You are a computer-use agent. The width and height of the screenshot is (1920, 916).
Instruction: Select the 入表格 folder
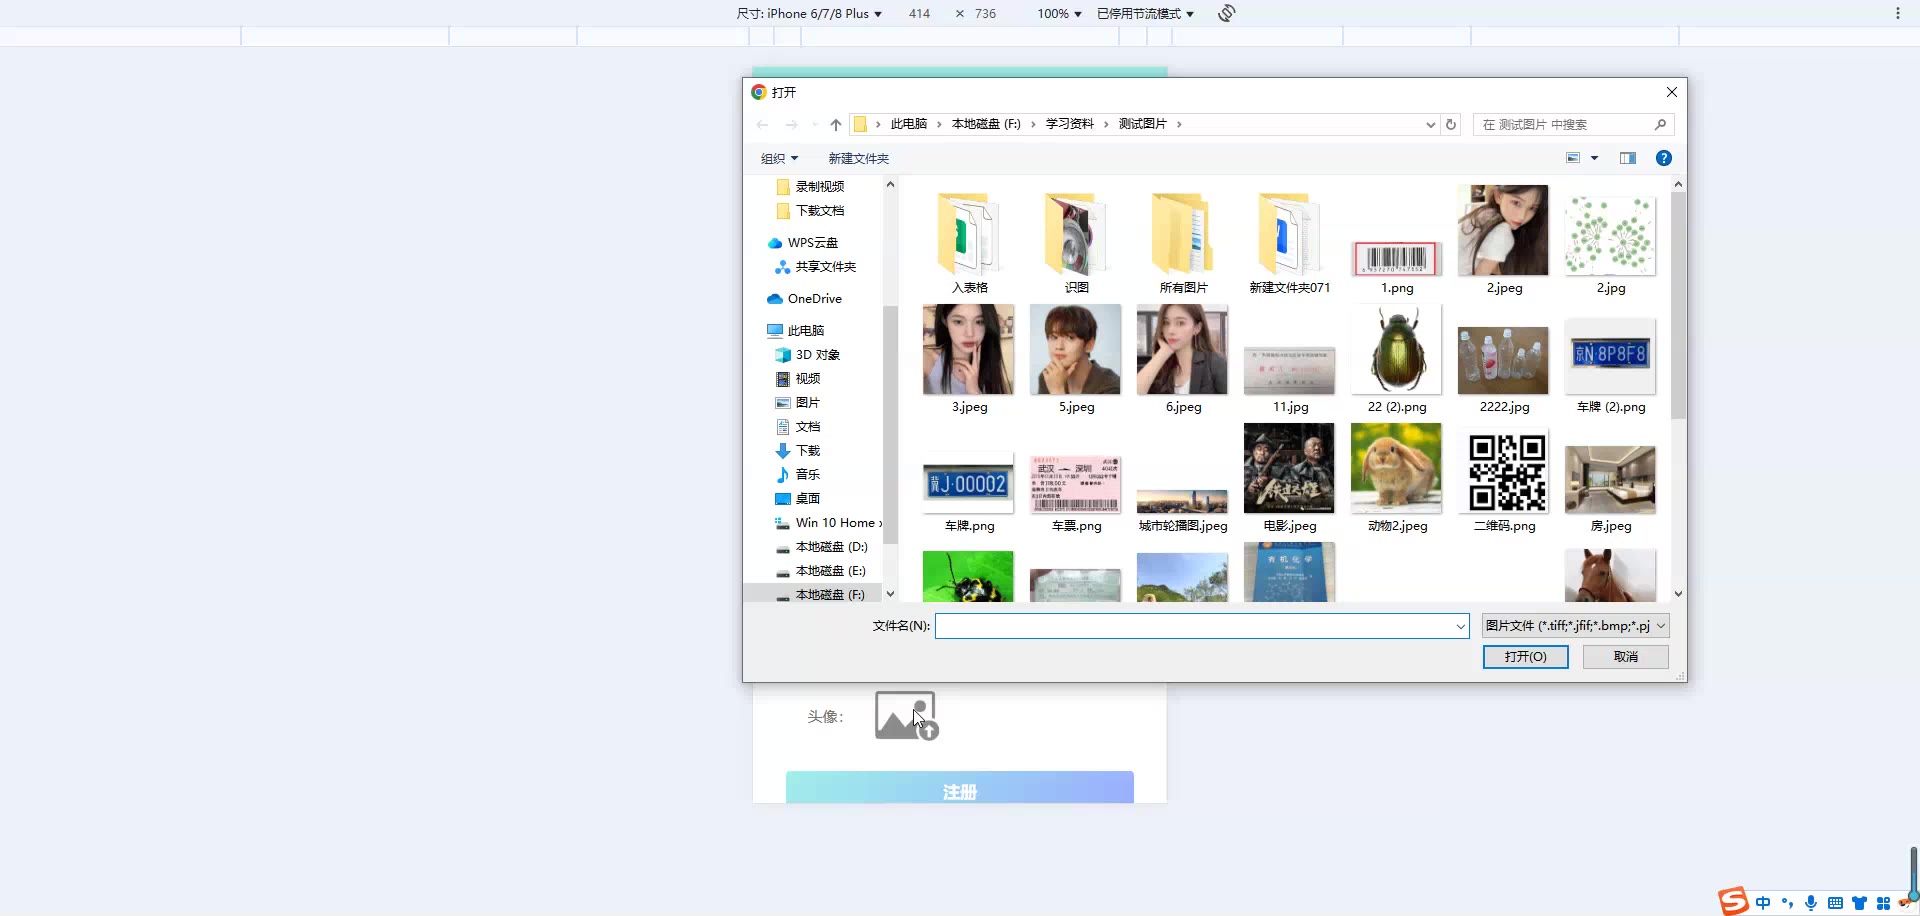point(969,241)
